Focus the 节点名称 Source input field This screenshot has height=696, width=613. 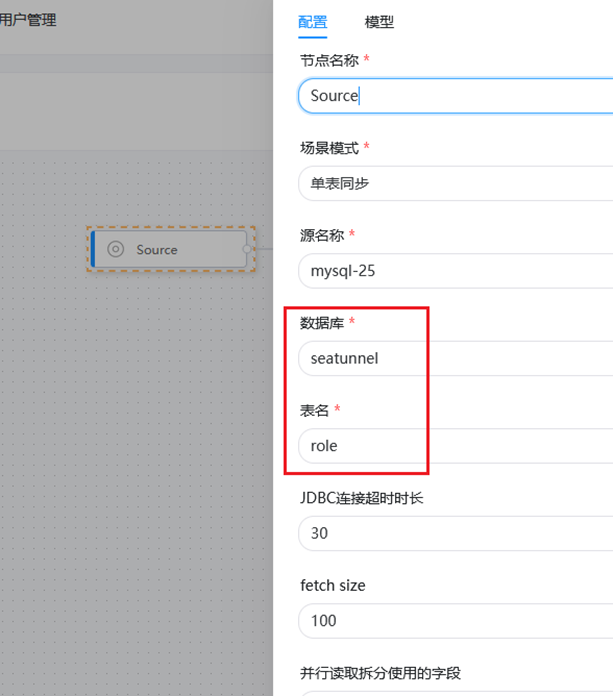455,96
